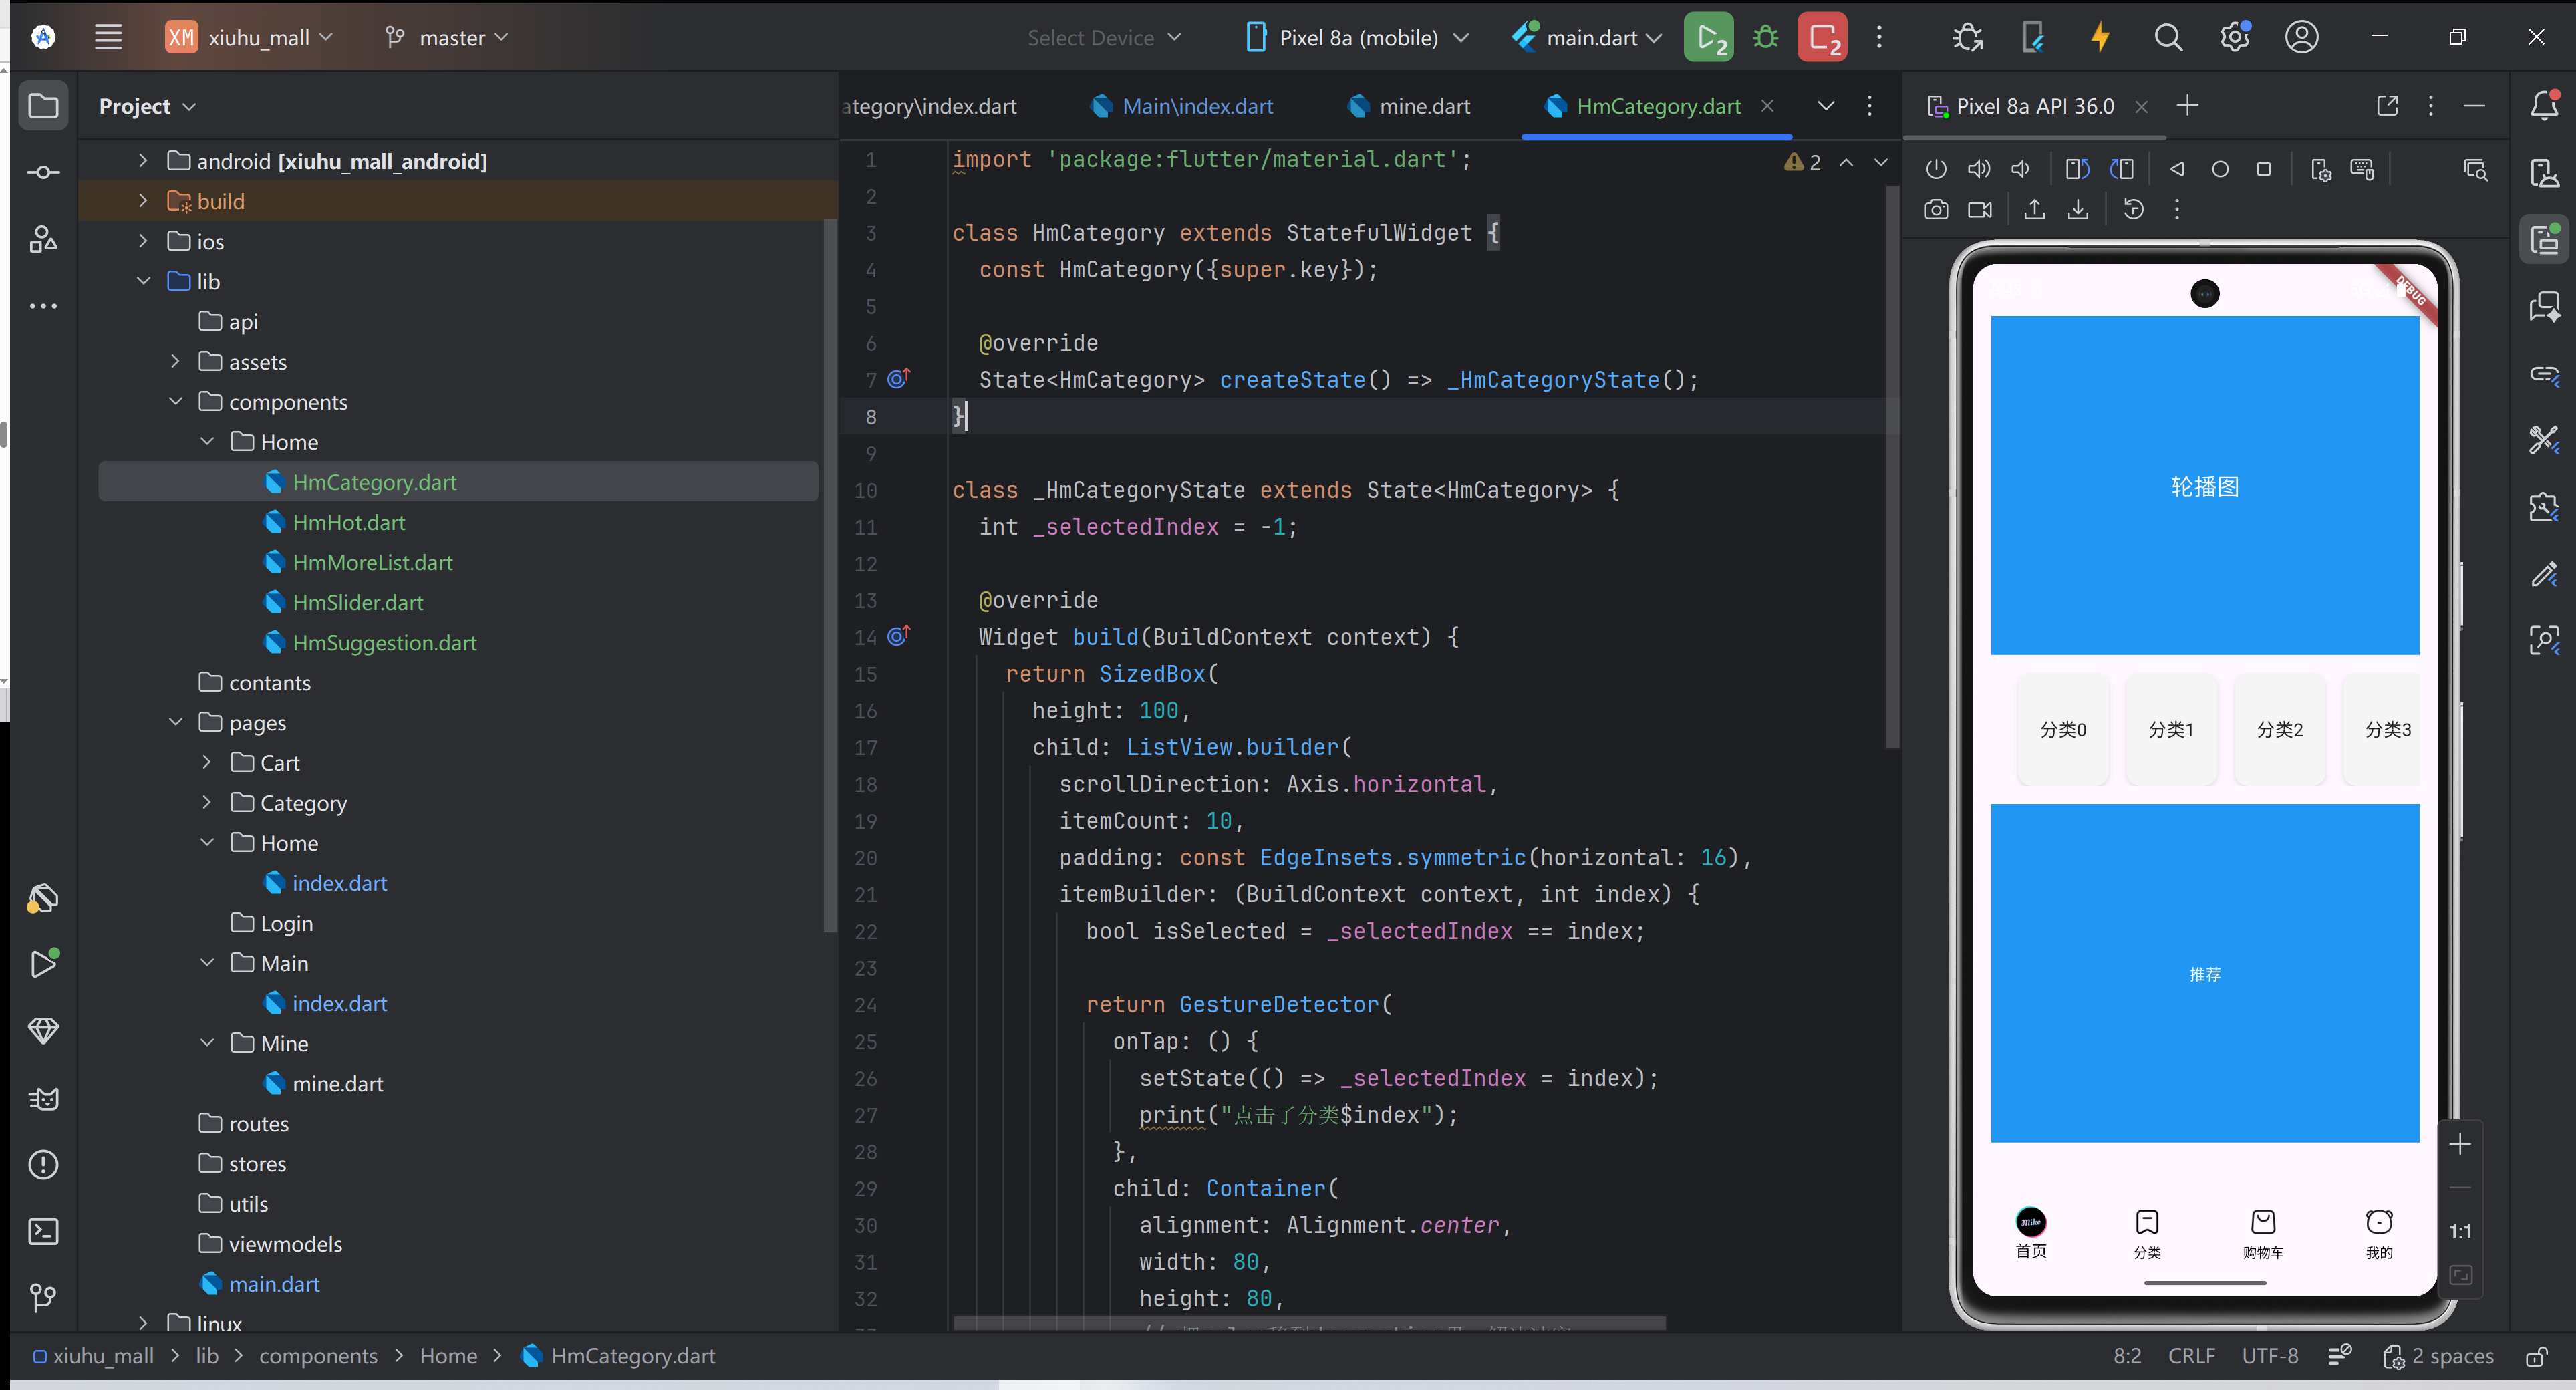Click components breadcrumb in navigation bar
Screen dimensions: 2576x1390
tap(318, 1357)
